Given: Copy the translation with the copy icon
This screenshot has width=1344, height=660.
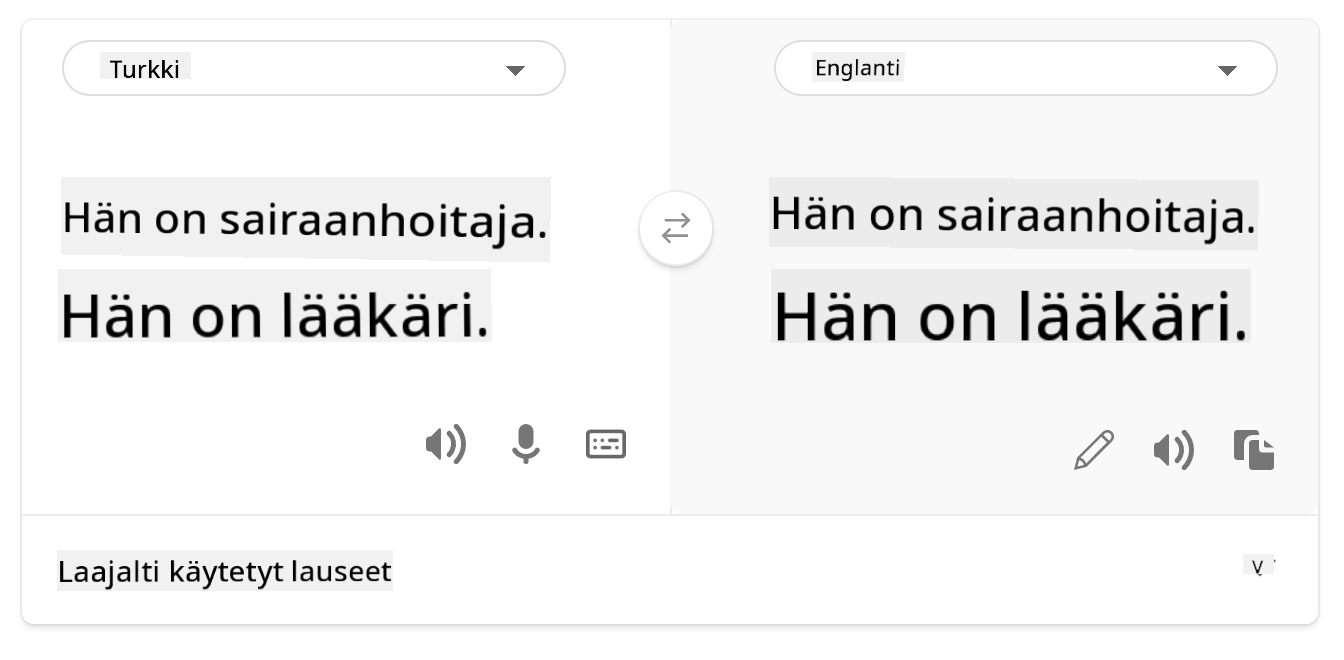Looking at the screenshot, I should click(x=1254, y=450).
